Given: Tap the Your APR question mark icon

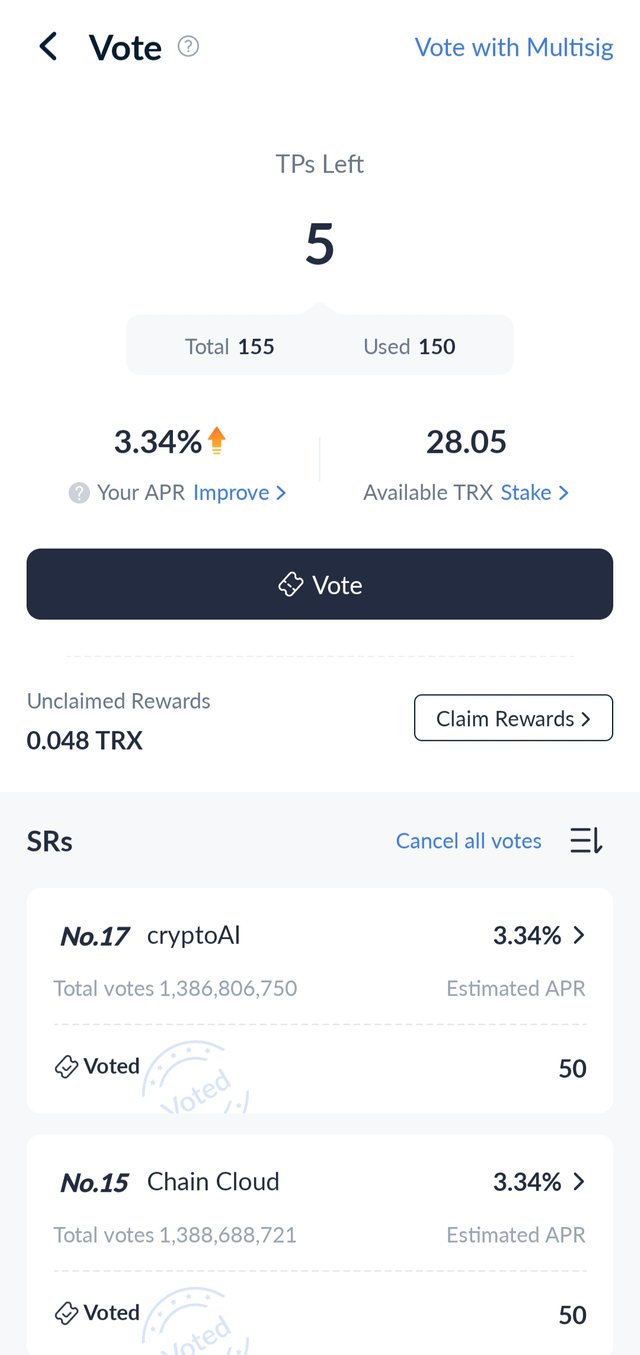Looking at the screenshot, I should point(79,493).
